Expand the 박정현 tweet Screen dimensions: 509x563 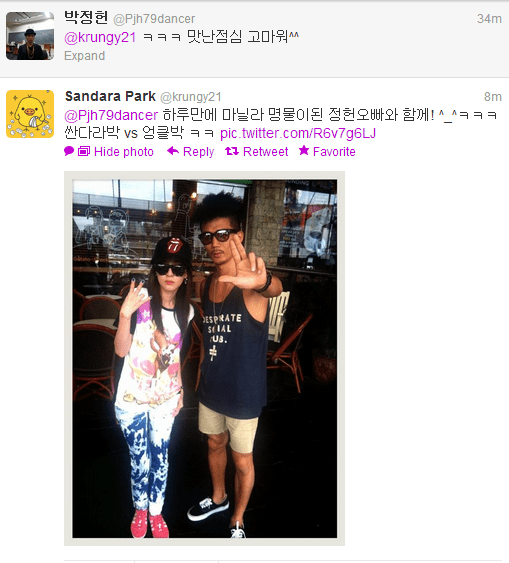click(x=85, y=56)
